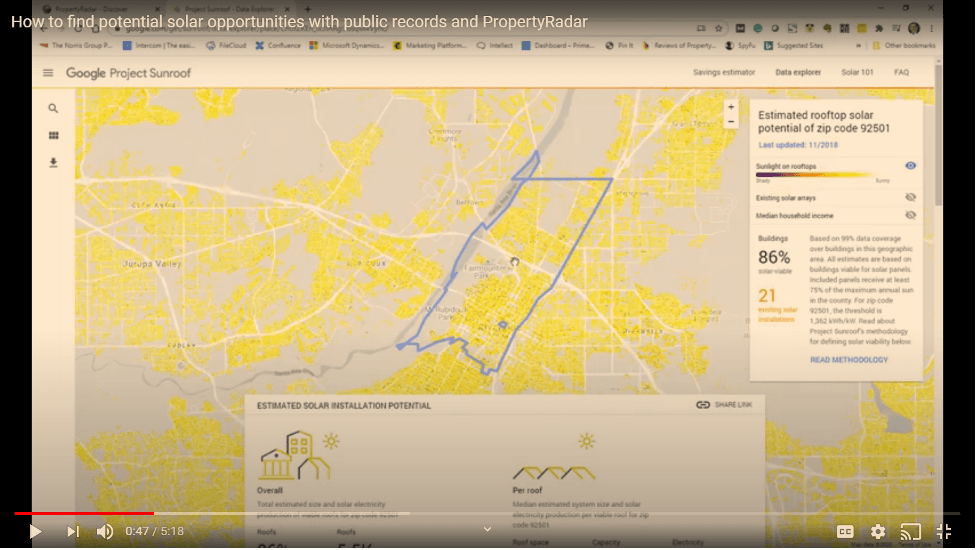Bookmark this page with the star icon
The image size is (977, 550).
(718, 28)
